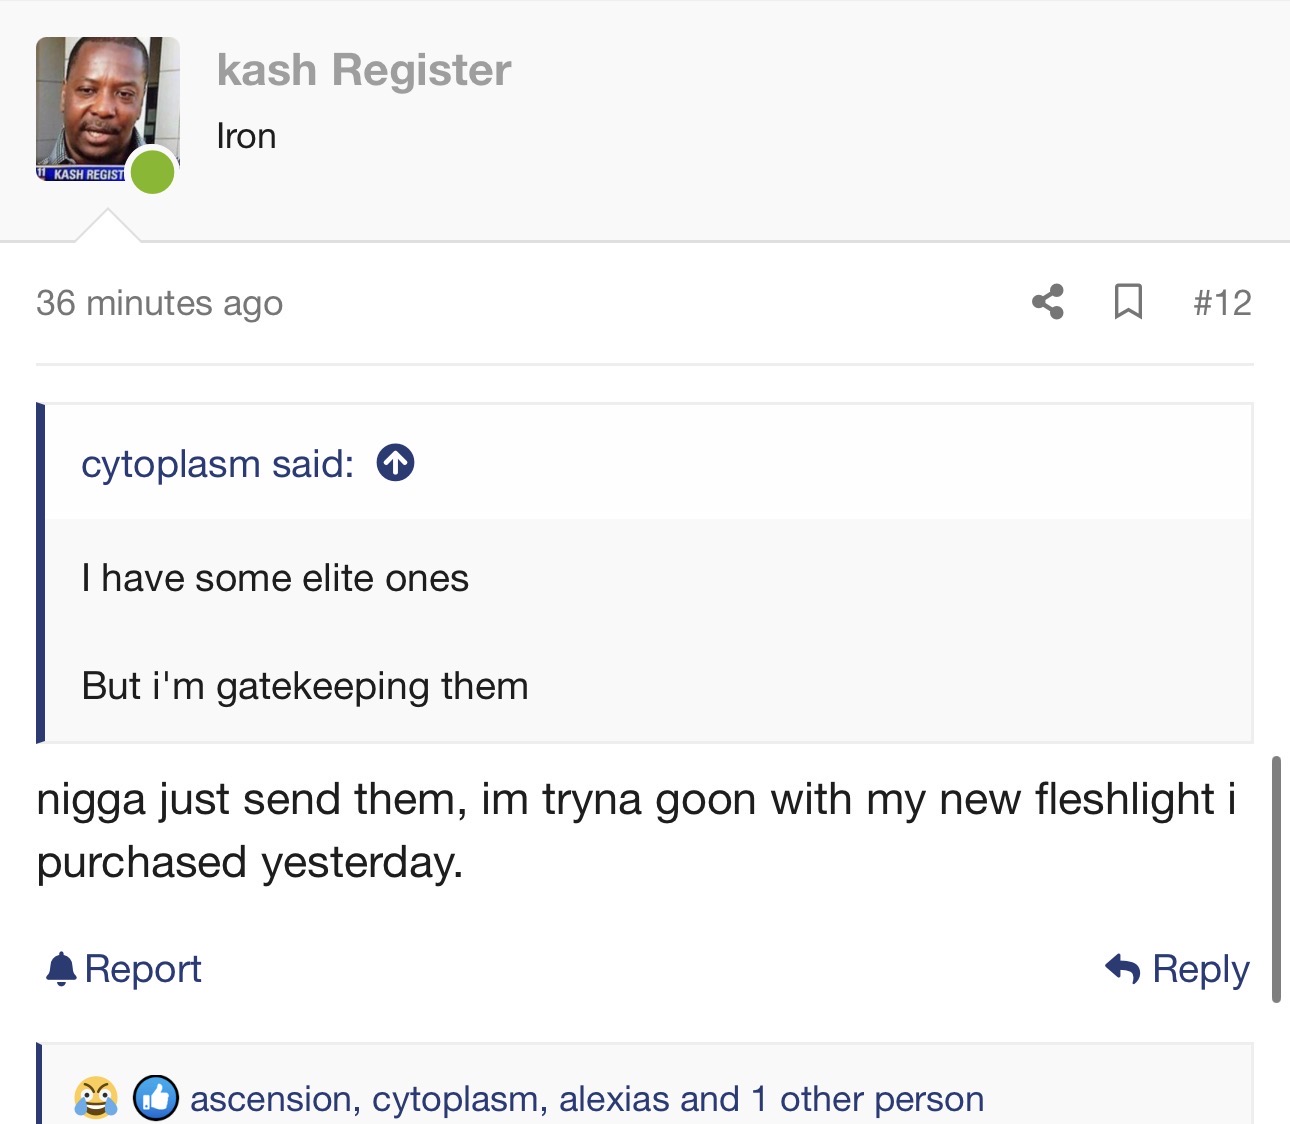
Task: Report this post using the bell link
Action: point(124,968)
